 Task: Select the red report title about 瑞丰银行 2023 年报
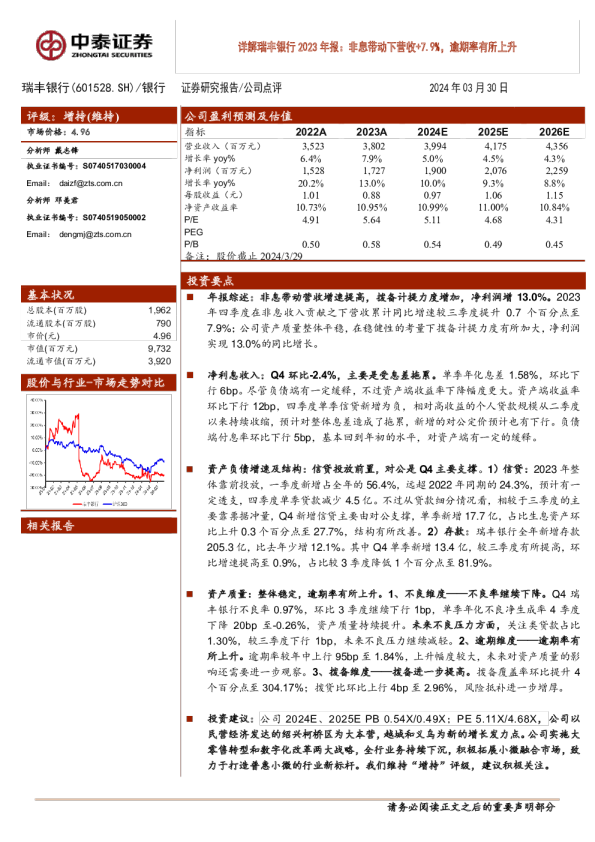tap(377, 47)
